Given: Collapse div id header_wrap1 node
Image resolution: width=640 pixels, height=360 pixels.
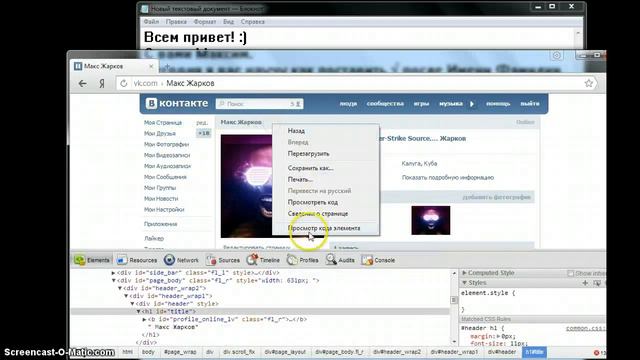Looking at the screenshot, I should click(126, 296).
